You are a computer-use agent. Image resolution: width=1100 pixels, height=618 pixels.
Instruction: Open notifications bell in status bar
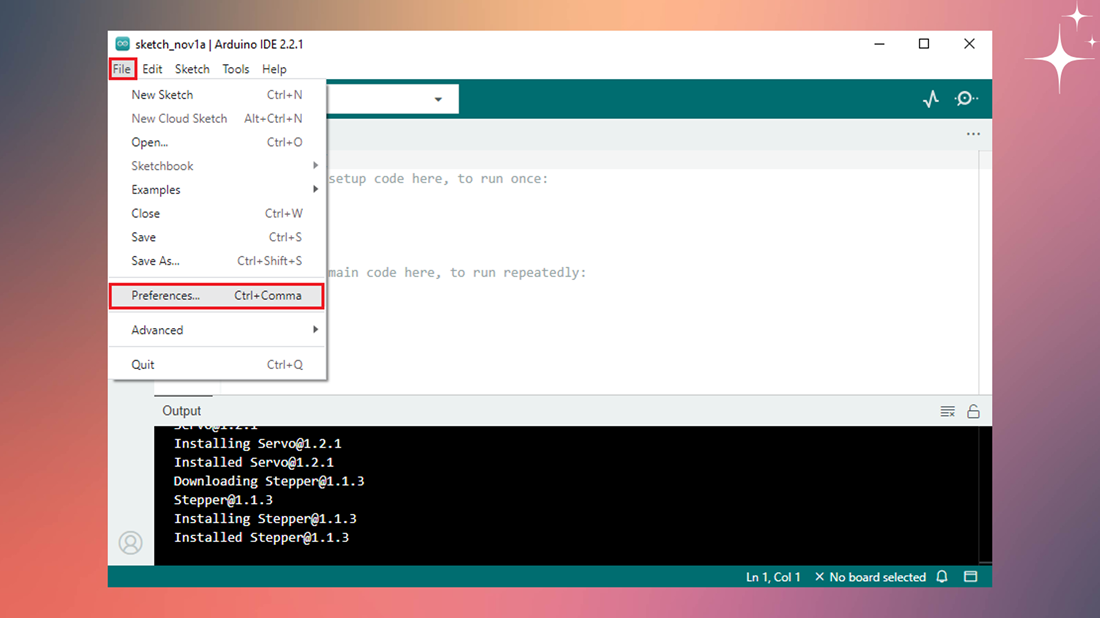(942, 577)
